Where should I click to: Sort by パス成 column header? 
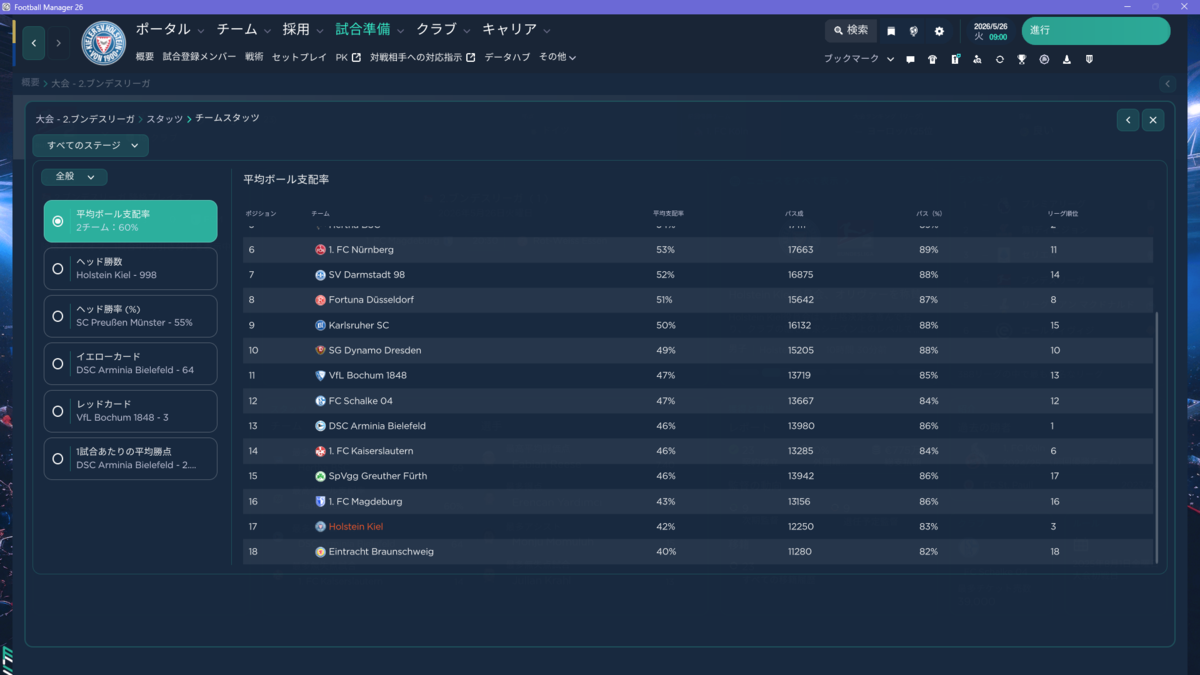[794, 214]
